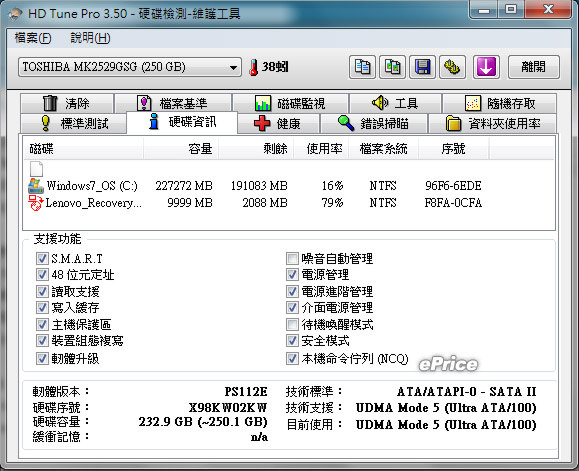579x471 pixels.
Task: Toggle the 電源管理 checkbox
Action: 292,275
